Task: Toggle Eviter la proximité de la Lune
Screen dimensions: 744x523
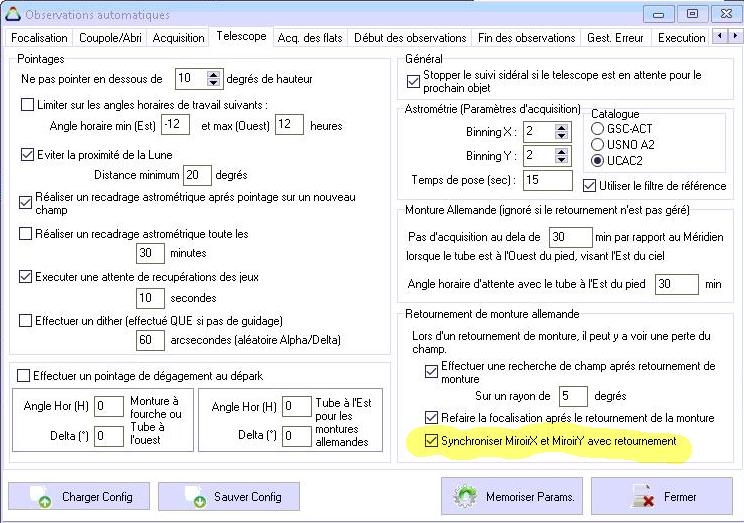Action: point(28,155)
